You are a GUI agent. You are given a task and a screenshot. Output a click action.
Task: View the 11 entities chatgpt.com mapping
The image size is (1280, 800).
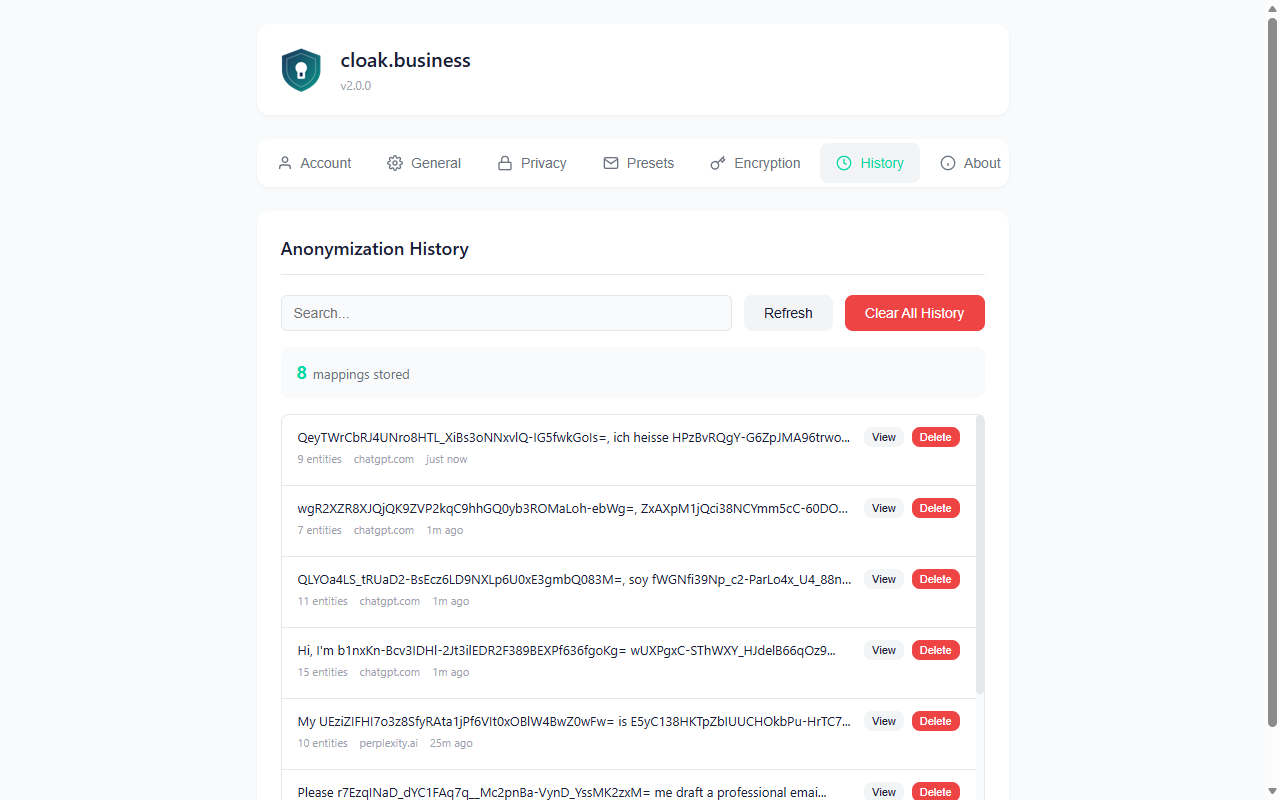[883, 579]
